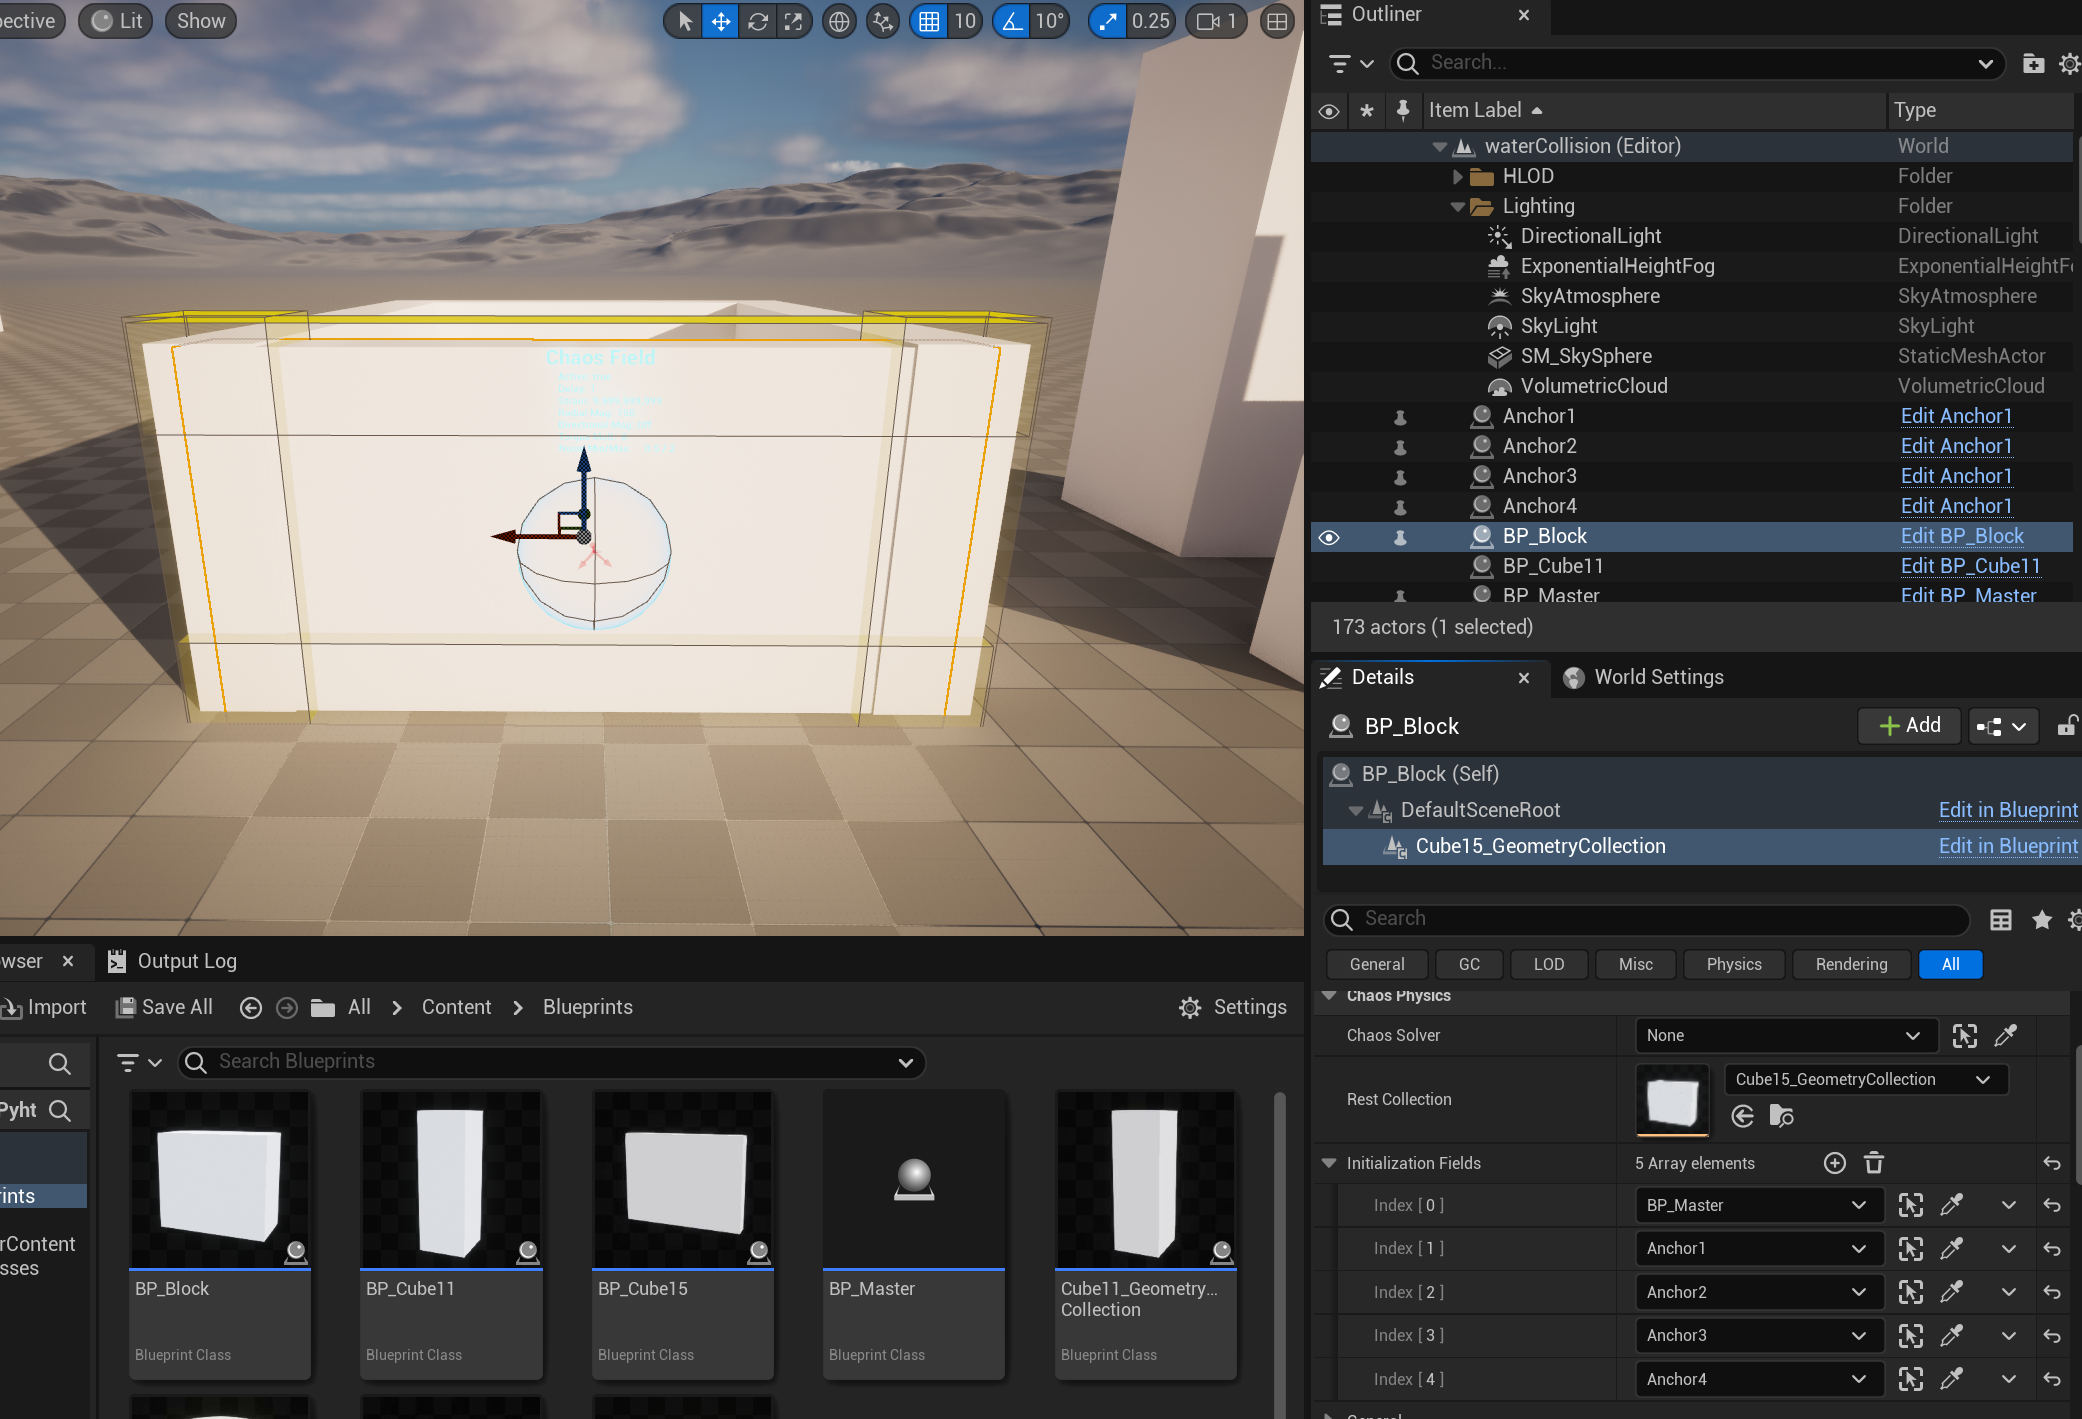Click the eyedropper next to Chaos Solver
2082x1419 pixels.
(2005, 1036)
